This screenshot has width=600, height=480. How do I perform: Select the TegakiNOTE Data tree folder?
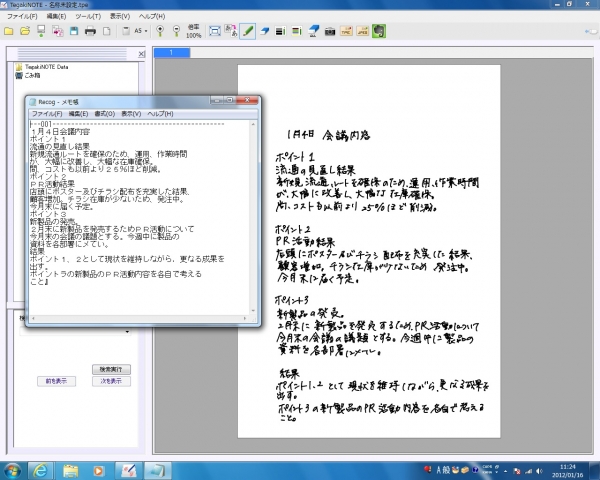46,66
